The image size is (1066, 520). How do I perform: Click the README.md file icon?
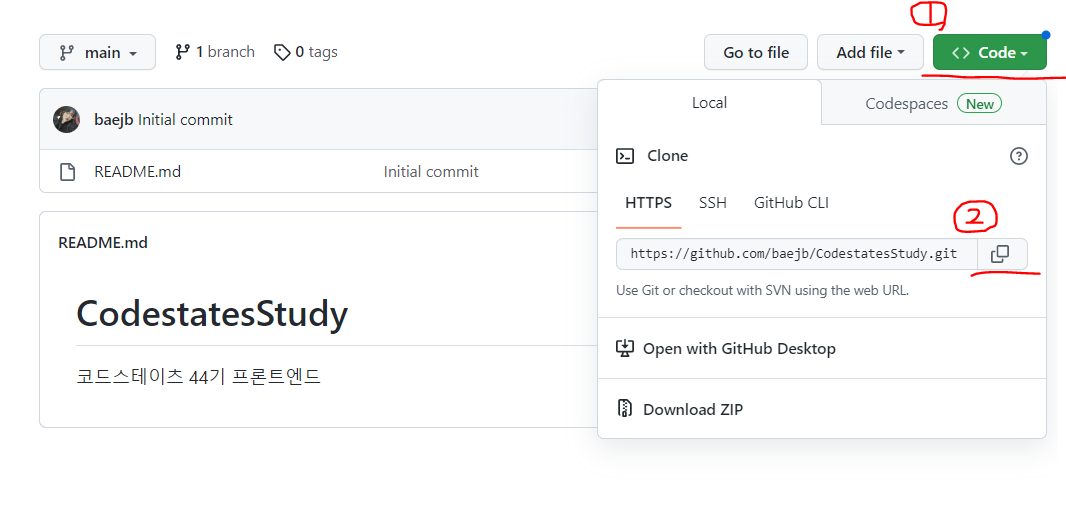tap(67, 172)
